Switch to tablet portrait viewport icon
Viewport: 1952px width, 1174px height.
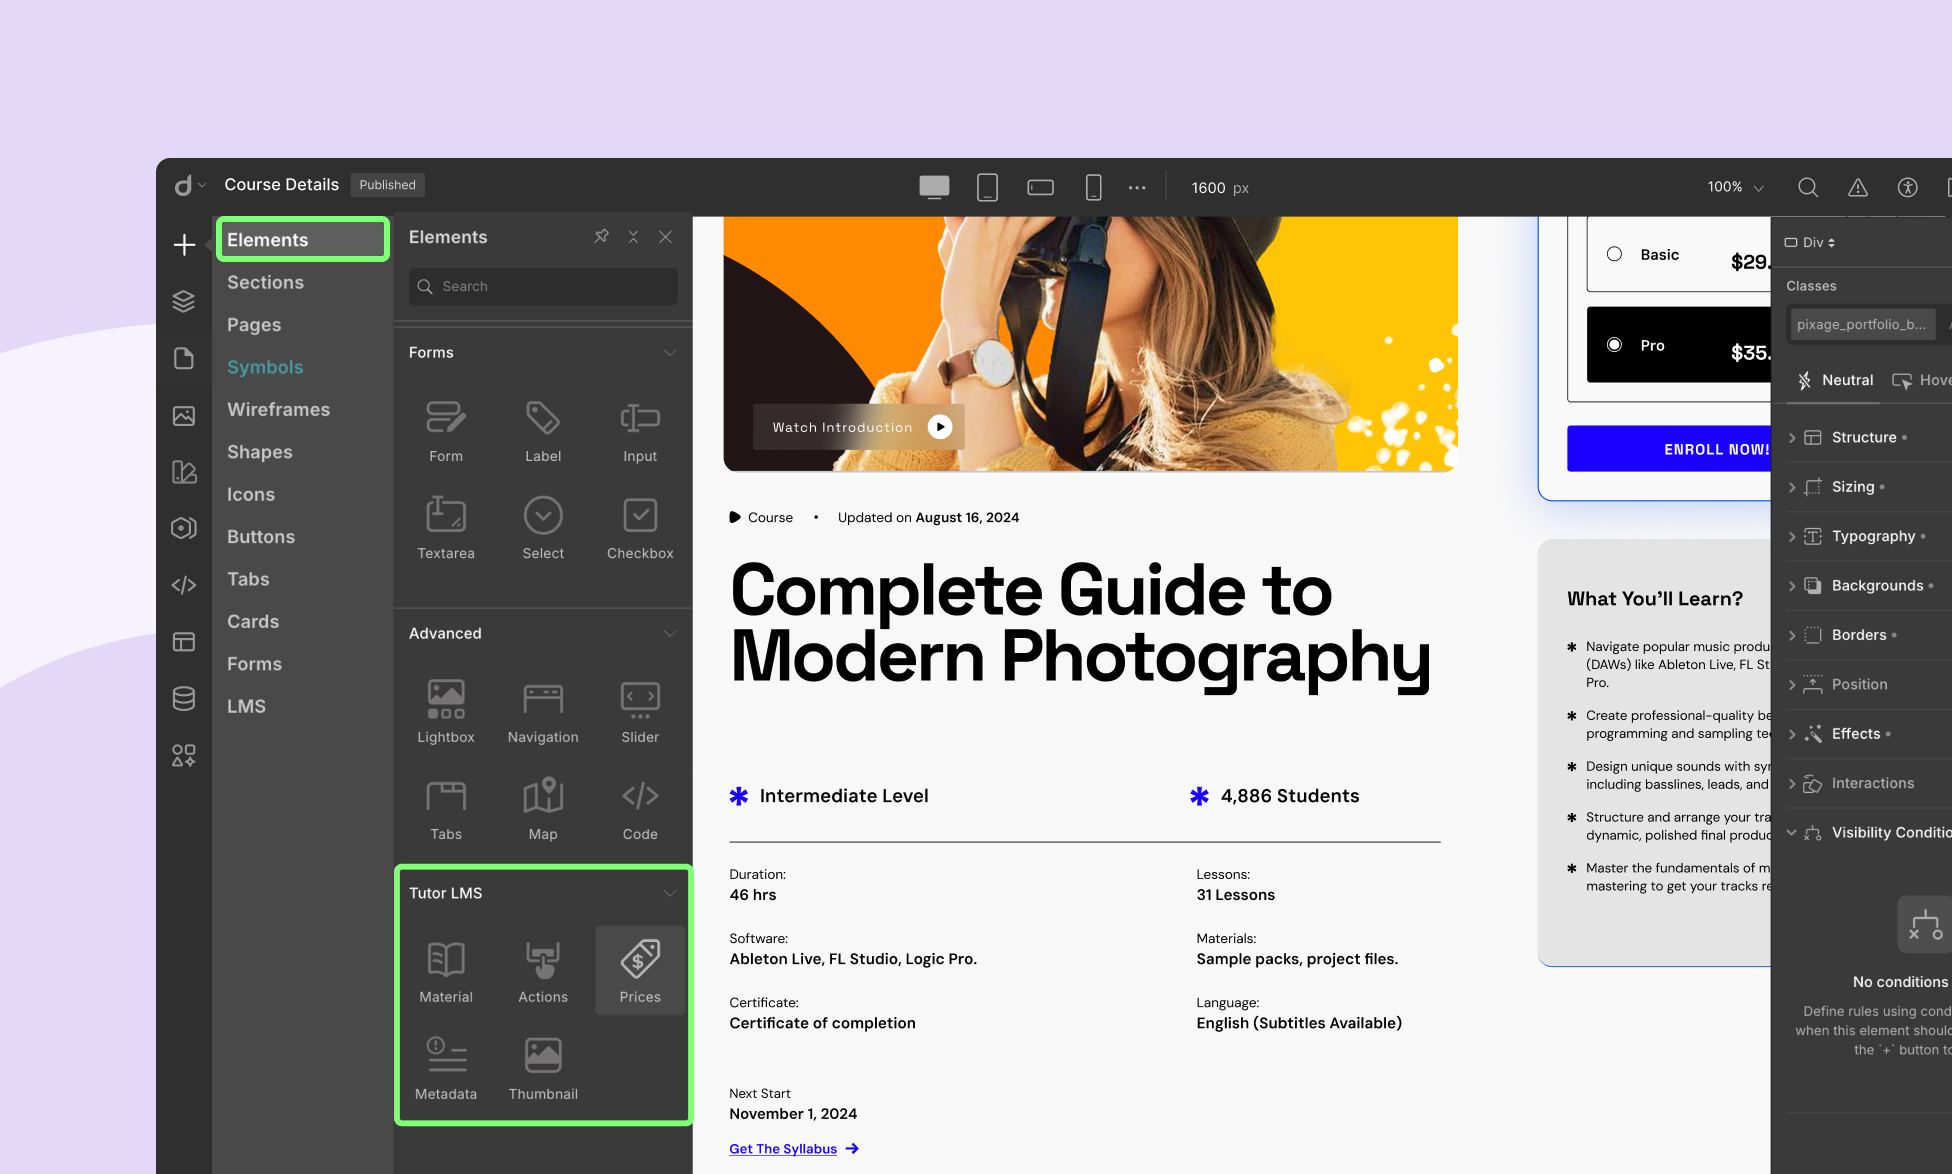tap(987, 187)
